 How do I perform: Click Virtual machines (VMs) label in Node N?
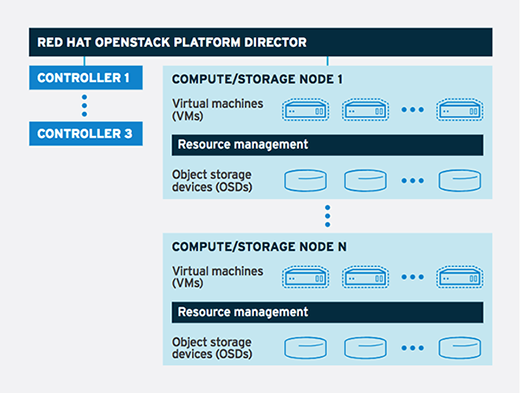(217, 277)
